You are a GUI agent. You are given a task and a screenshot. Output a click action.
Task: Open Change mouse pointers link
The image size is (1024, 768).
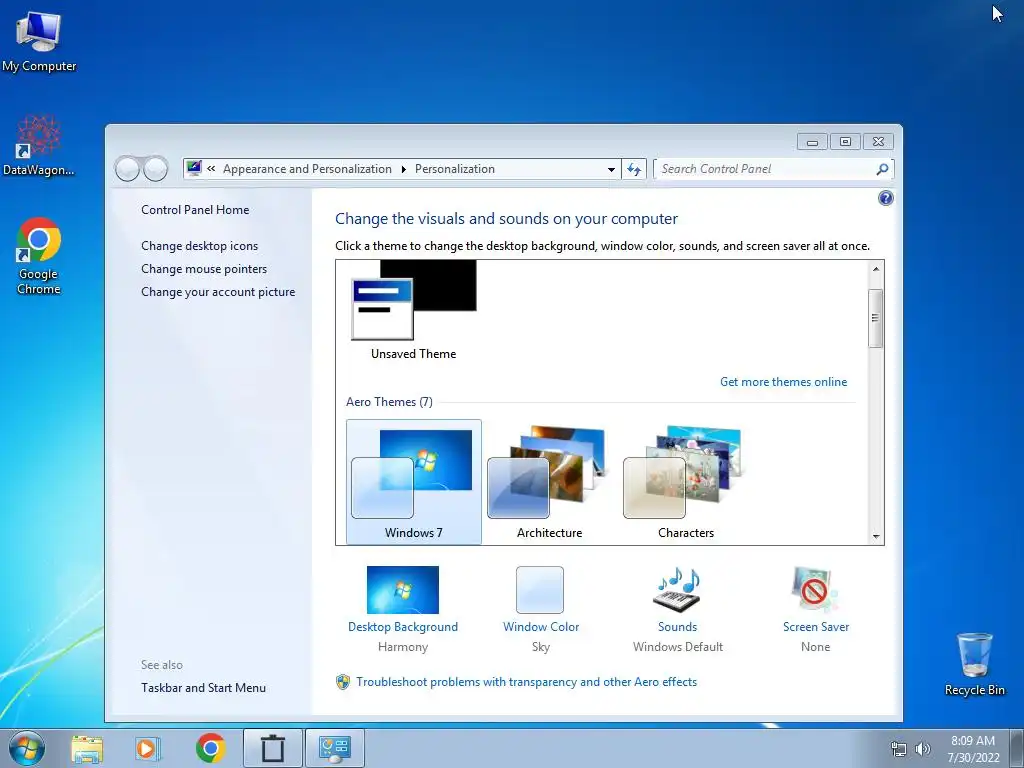click(x=204, y=268)
